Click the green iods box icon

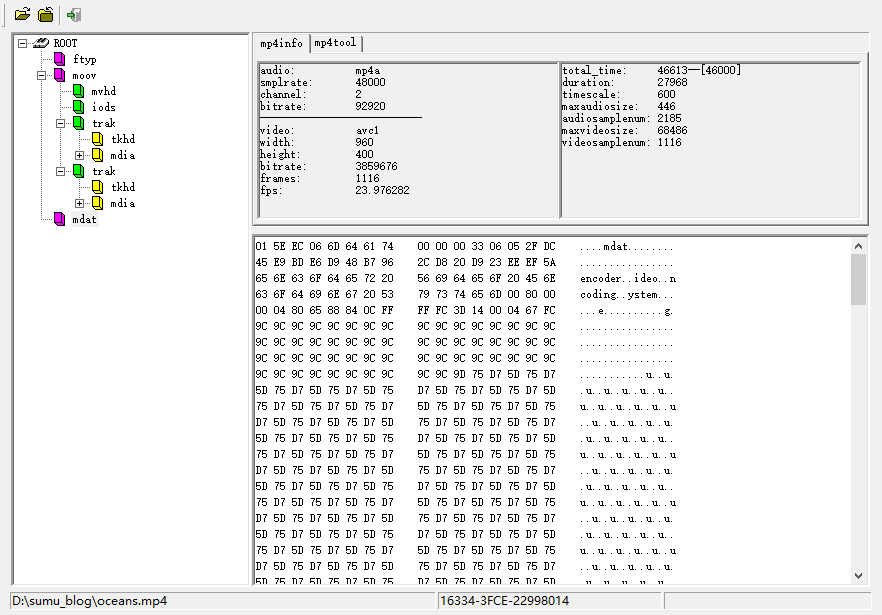coord(79,108)
